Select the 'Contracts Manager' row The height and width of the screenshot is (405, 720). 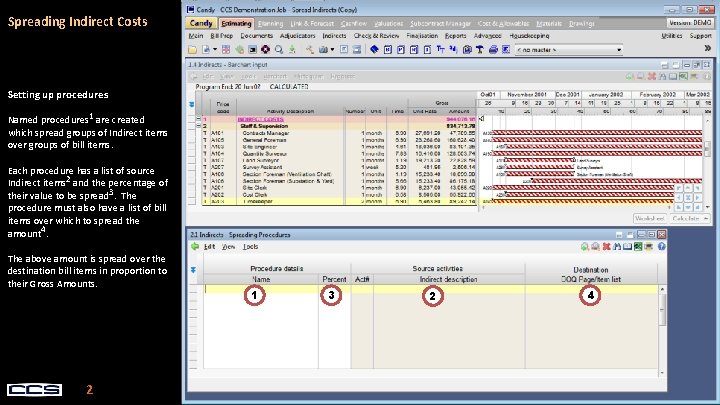click(x=339, y=133)
